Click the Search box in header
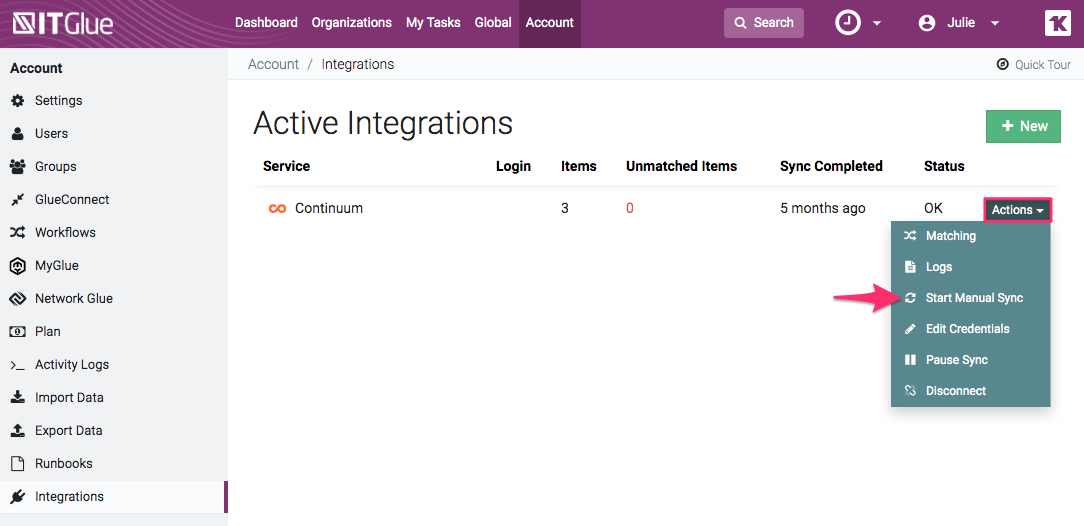1084x526 pixels. (x=764, y=23)
